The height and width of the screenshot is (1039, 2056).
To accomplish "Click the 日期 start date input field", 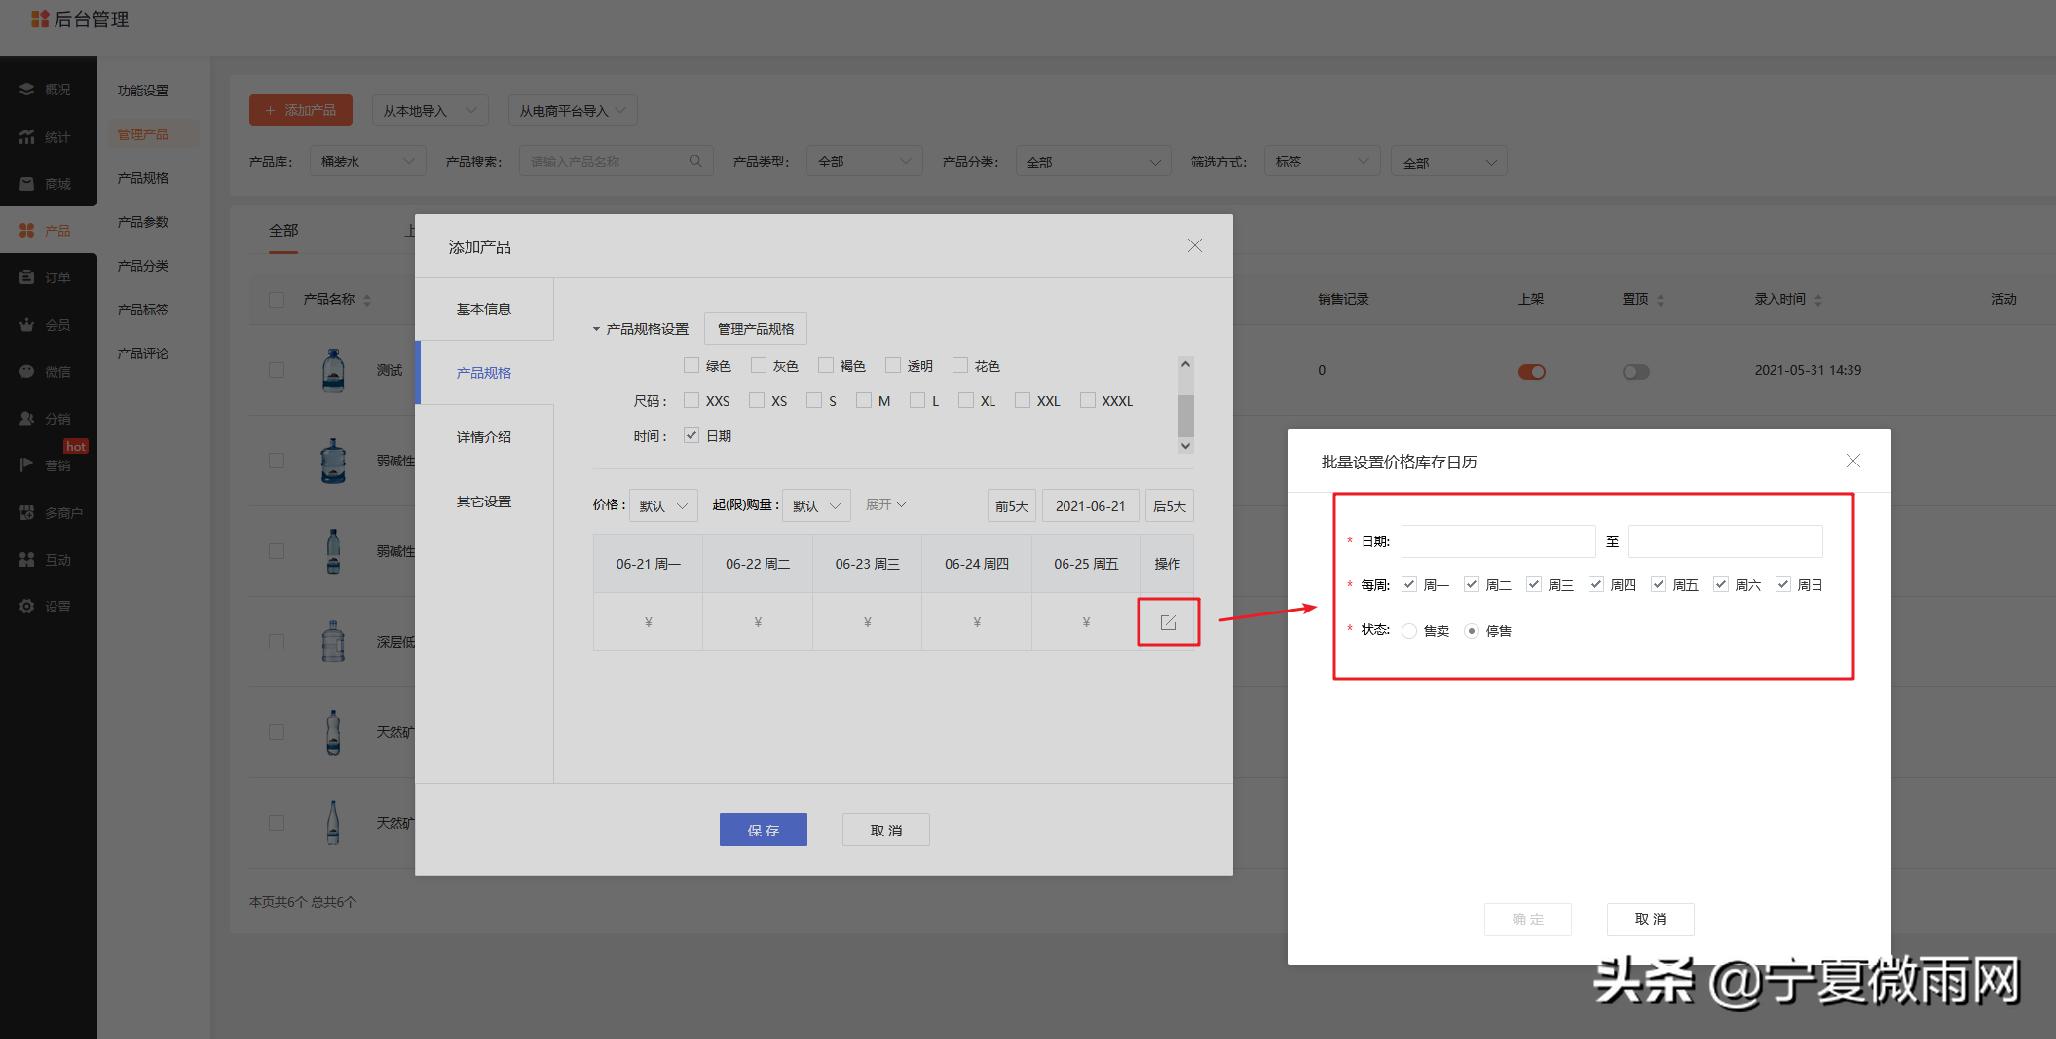I will coord(1497,541).
